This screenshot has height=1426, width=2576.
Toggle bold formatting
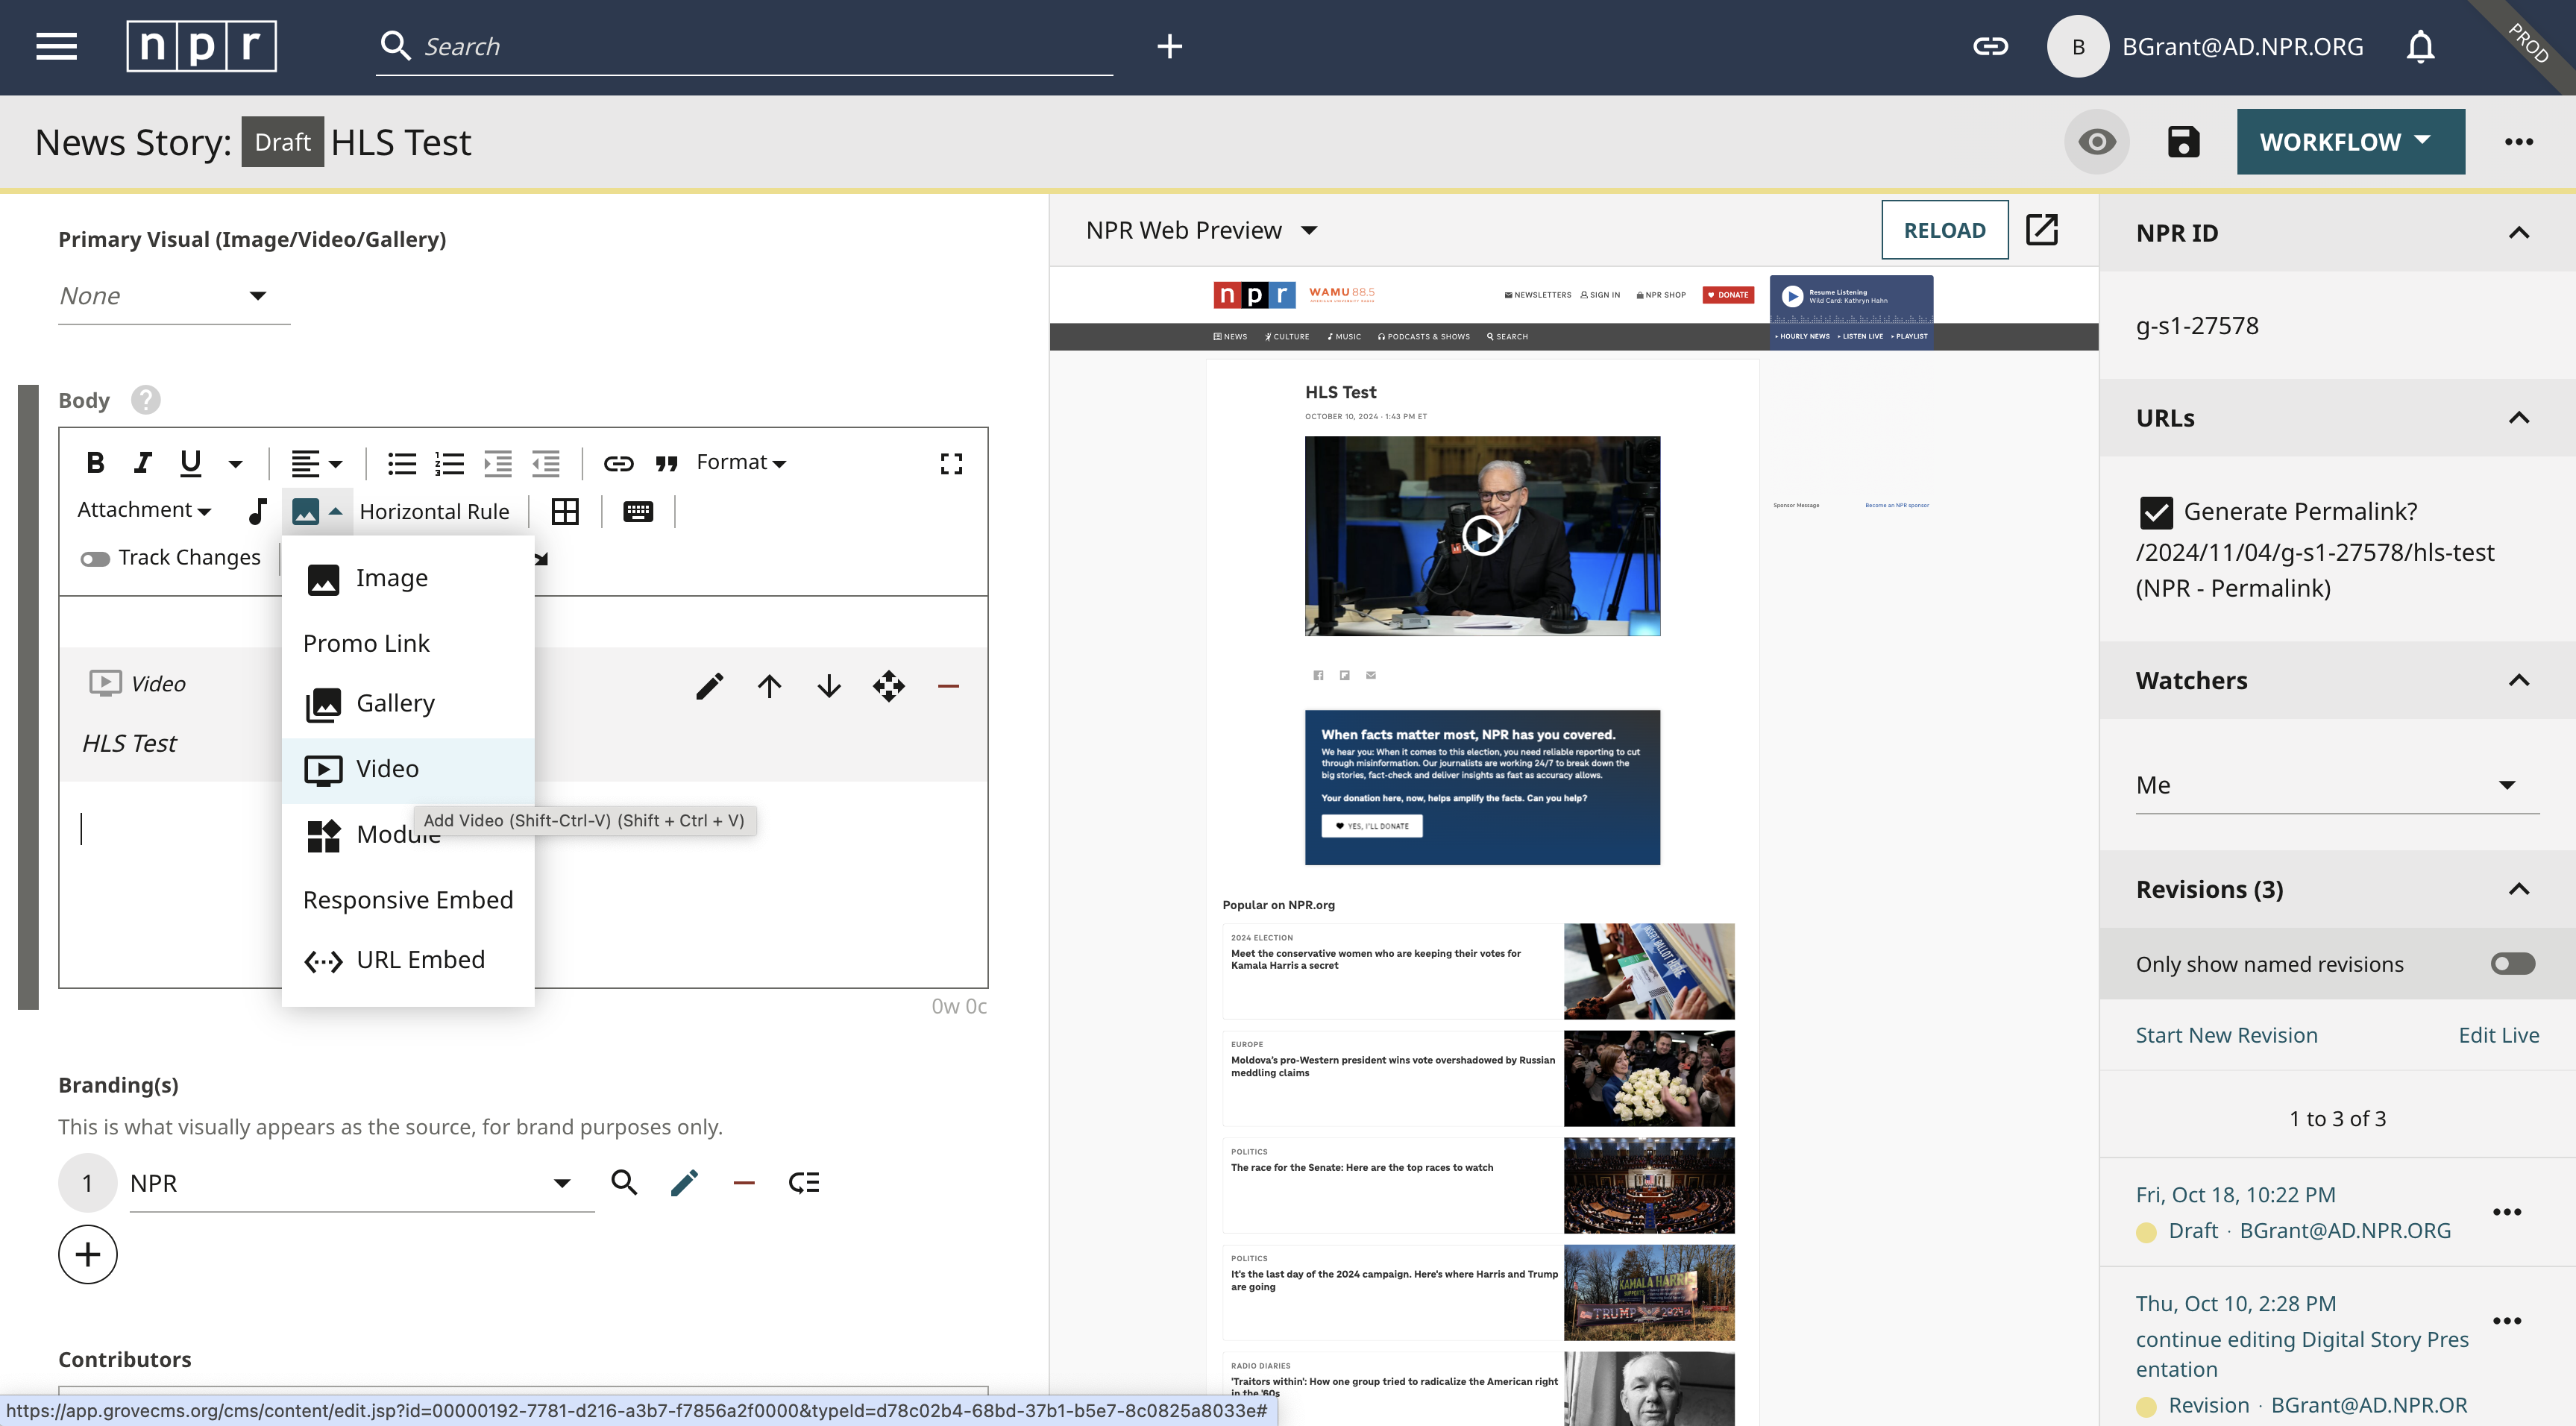click(95, 463)
